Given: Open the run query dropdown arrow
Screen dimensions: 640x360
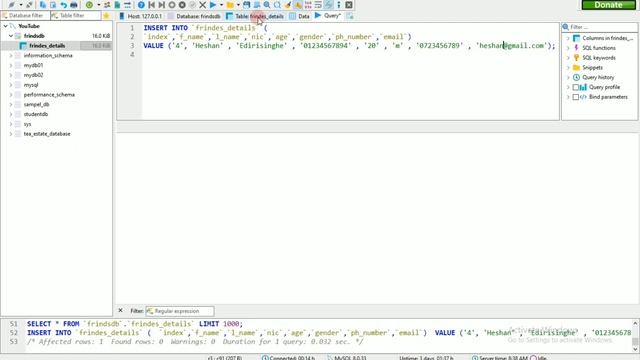Looking at the screenshot, I should [221, 5].
